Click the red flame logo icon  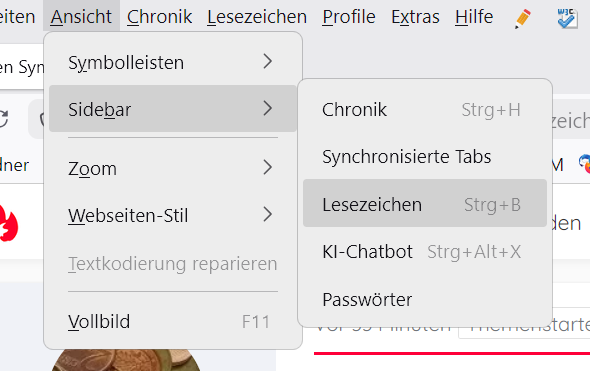(x=8, y=223)
